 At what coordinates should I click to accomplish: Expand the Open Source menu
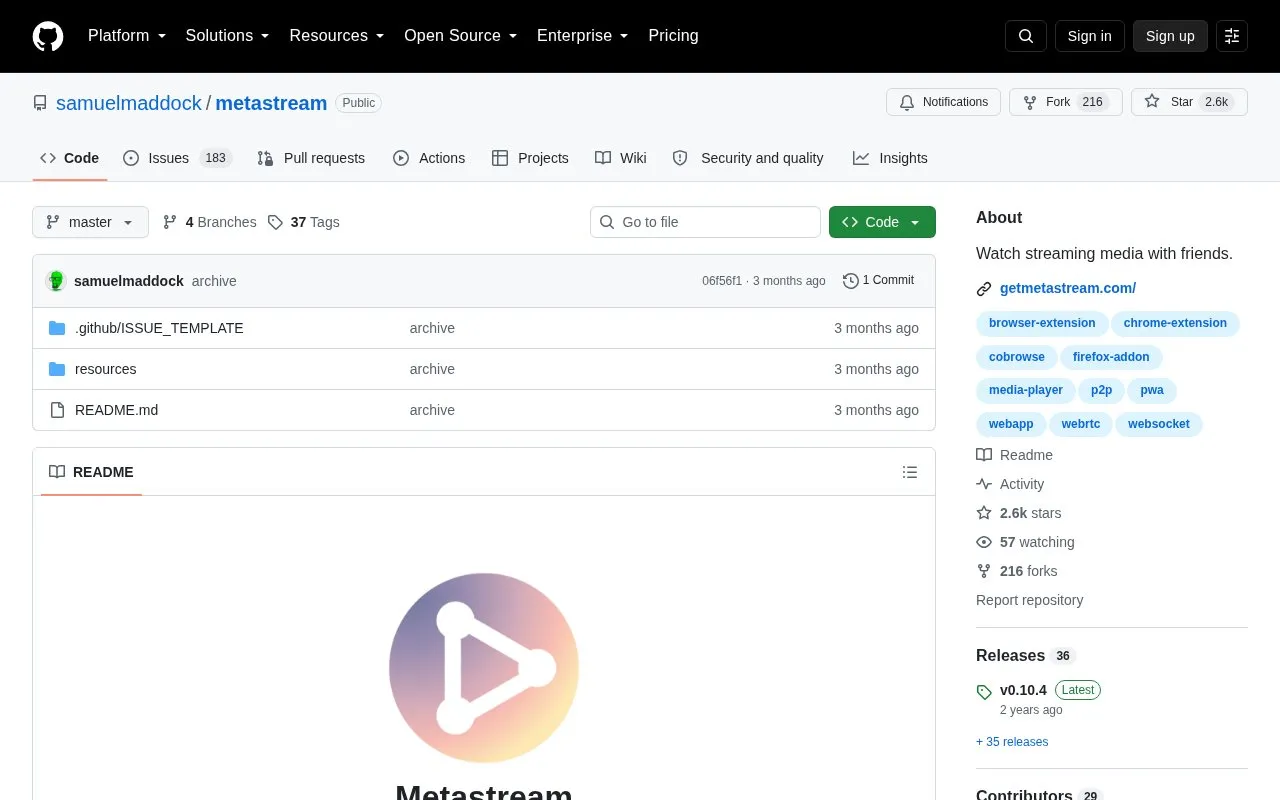[461, 36]
